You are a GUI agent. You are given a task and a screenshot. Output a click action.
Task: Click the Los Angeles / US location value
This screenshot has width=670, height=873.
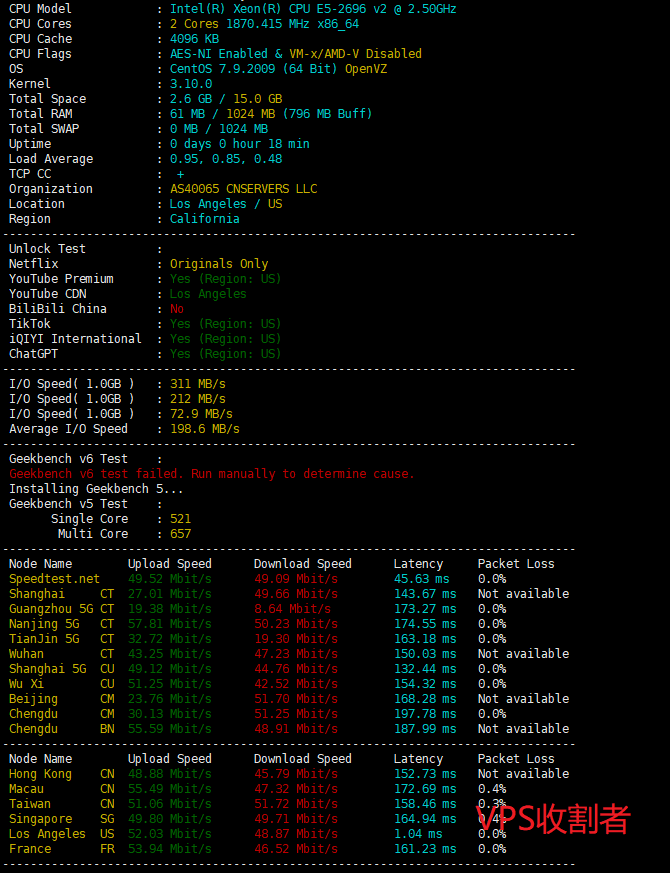[226, 204]
